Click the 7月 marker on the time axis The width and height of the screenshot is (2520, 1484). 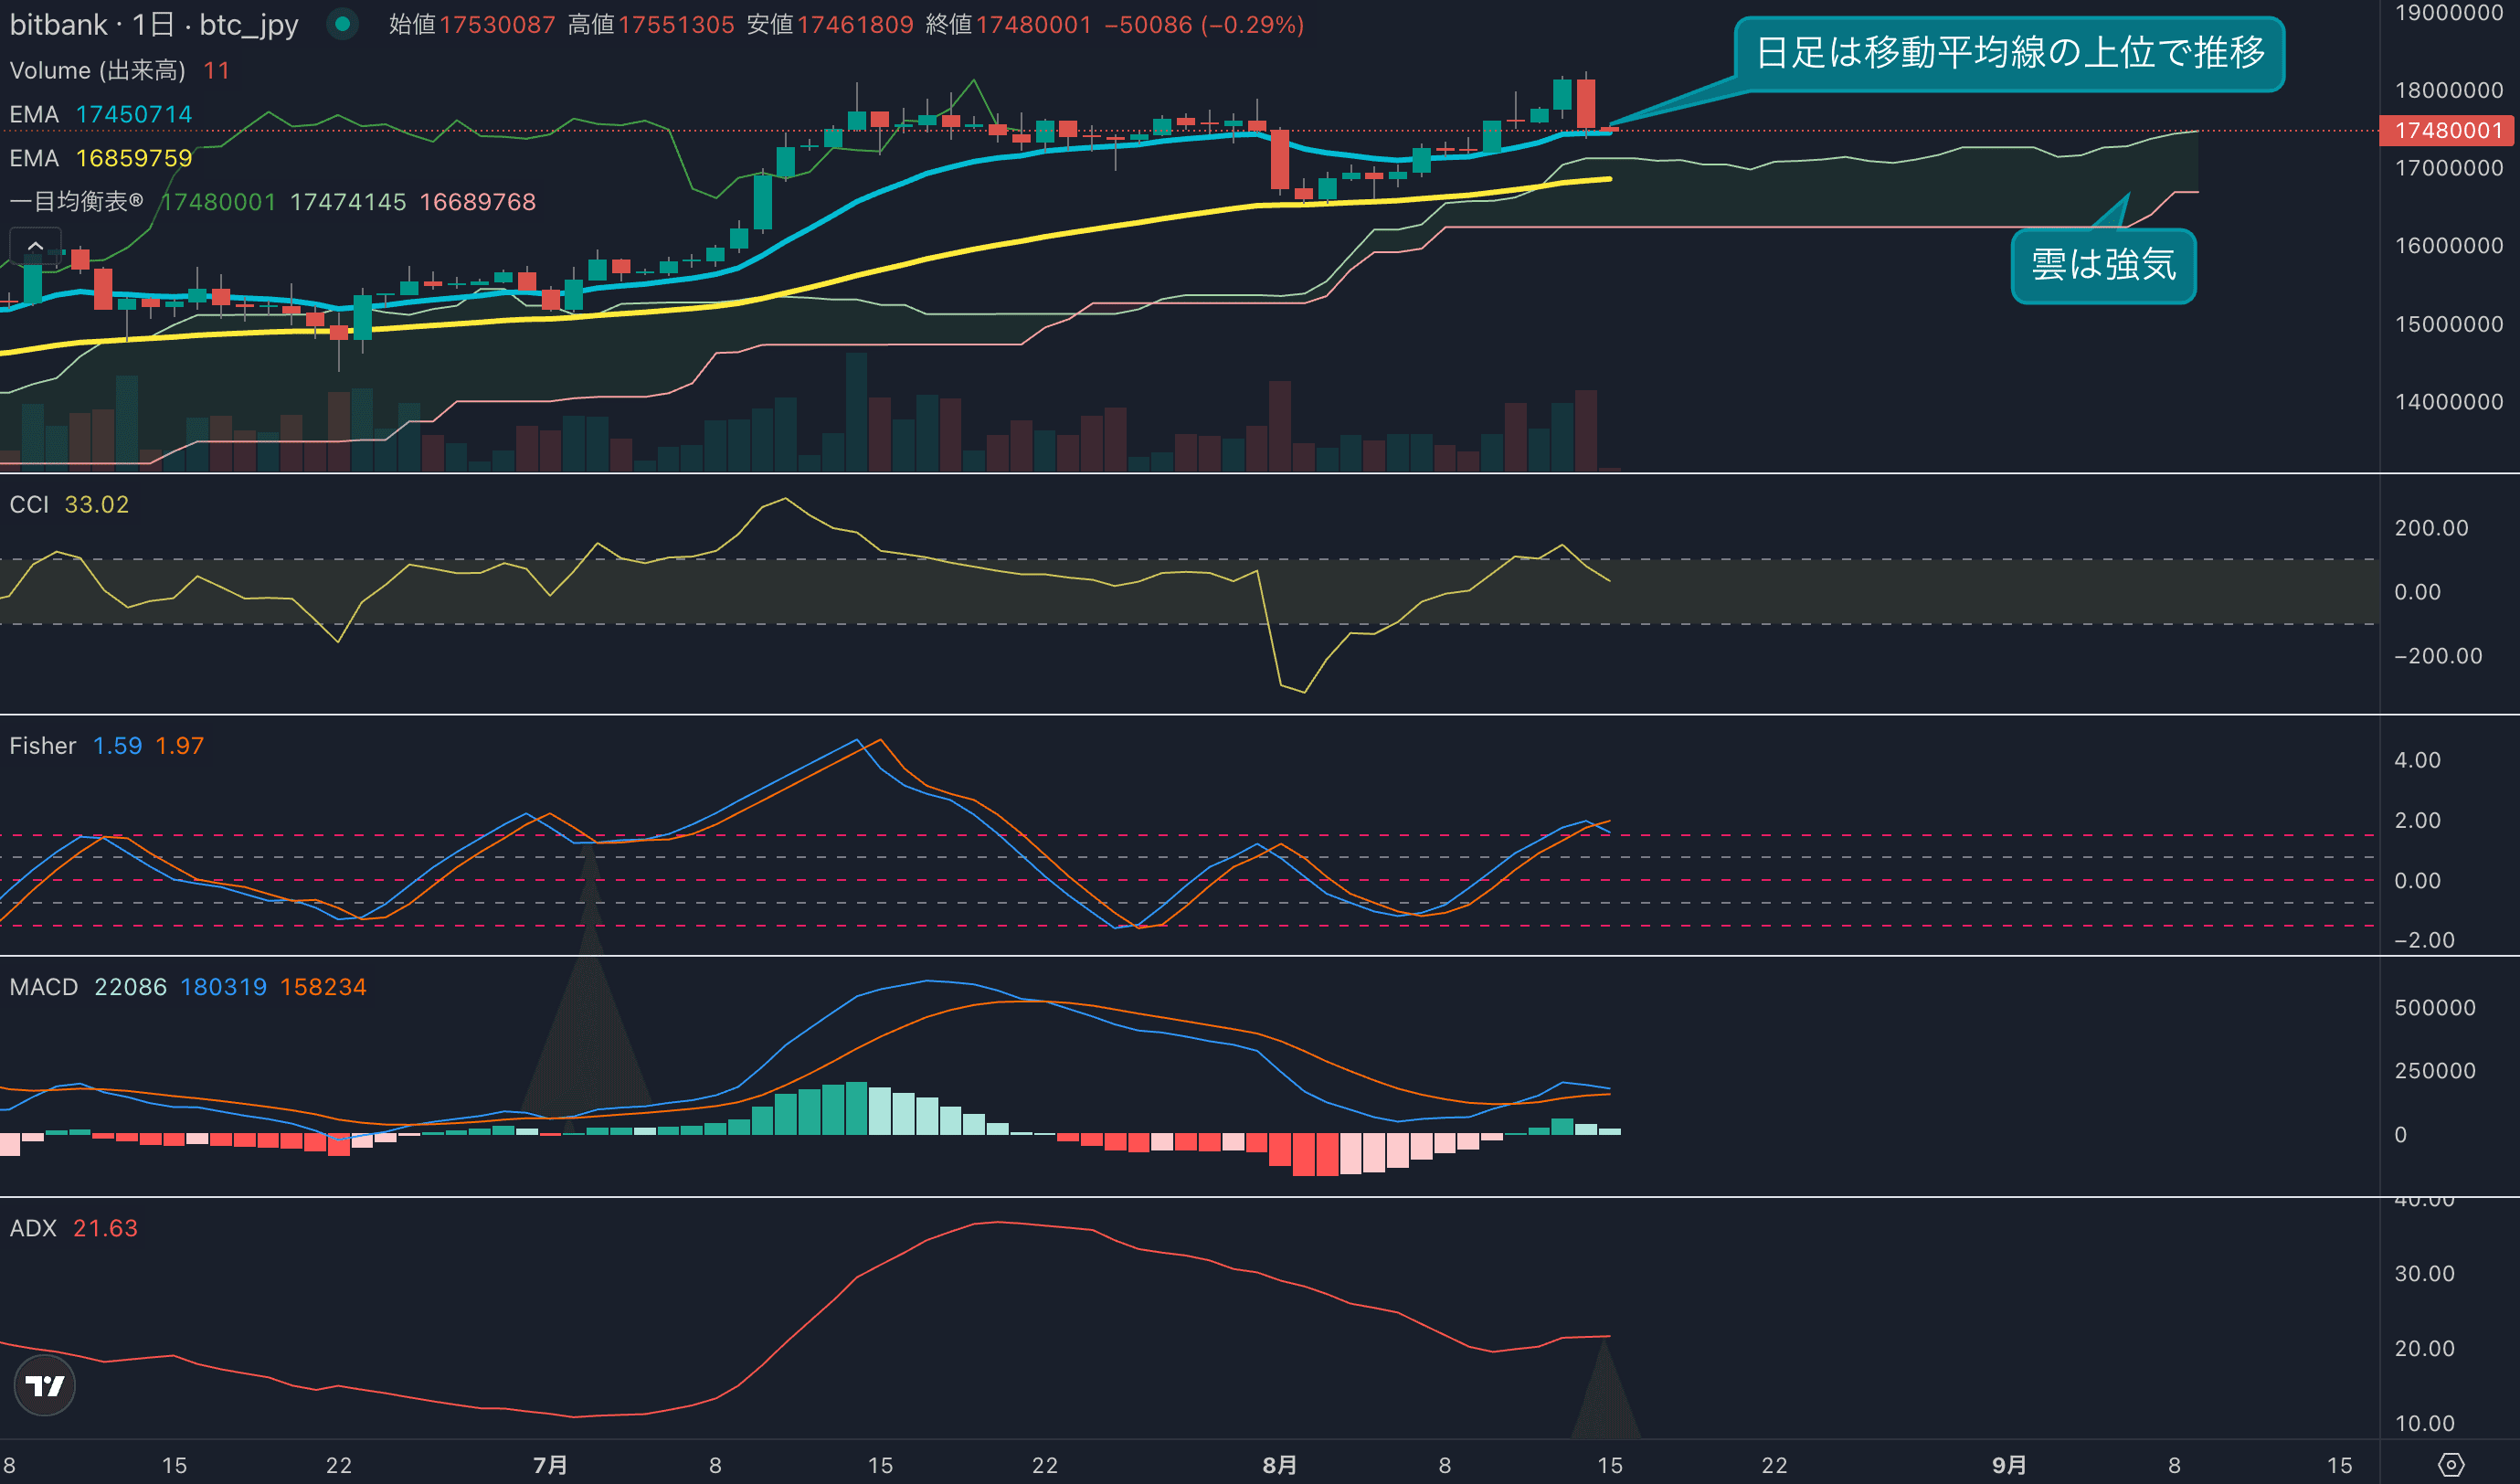point(550,1465)
